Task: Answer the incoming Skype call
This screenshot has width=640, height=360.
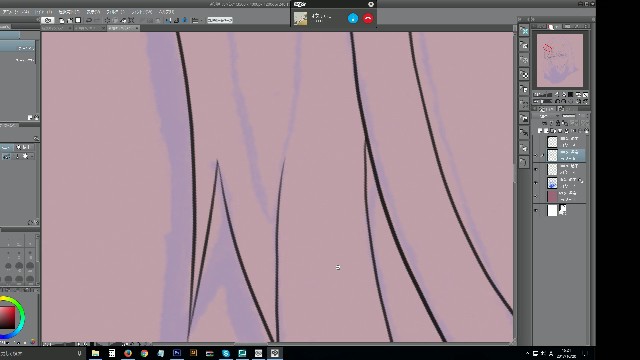Action: (353, 18)
